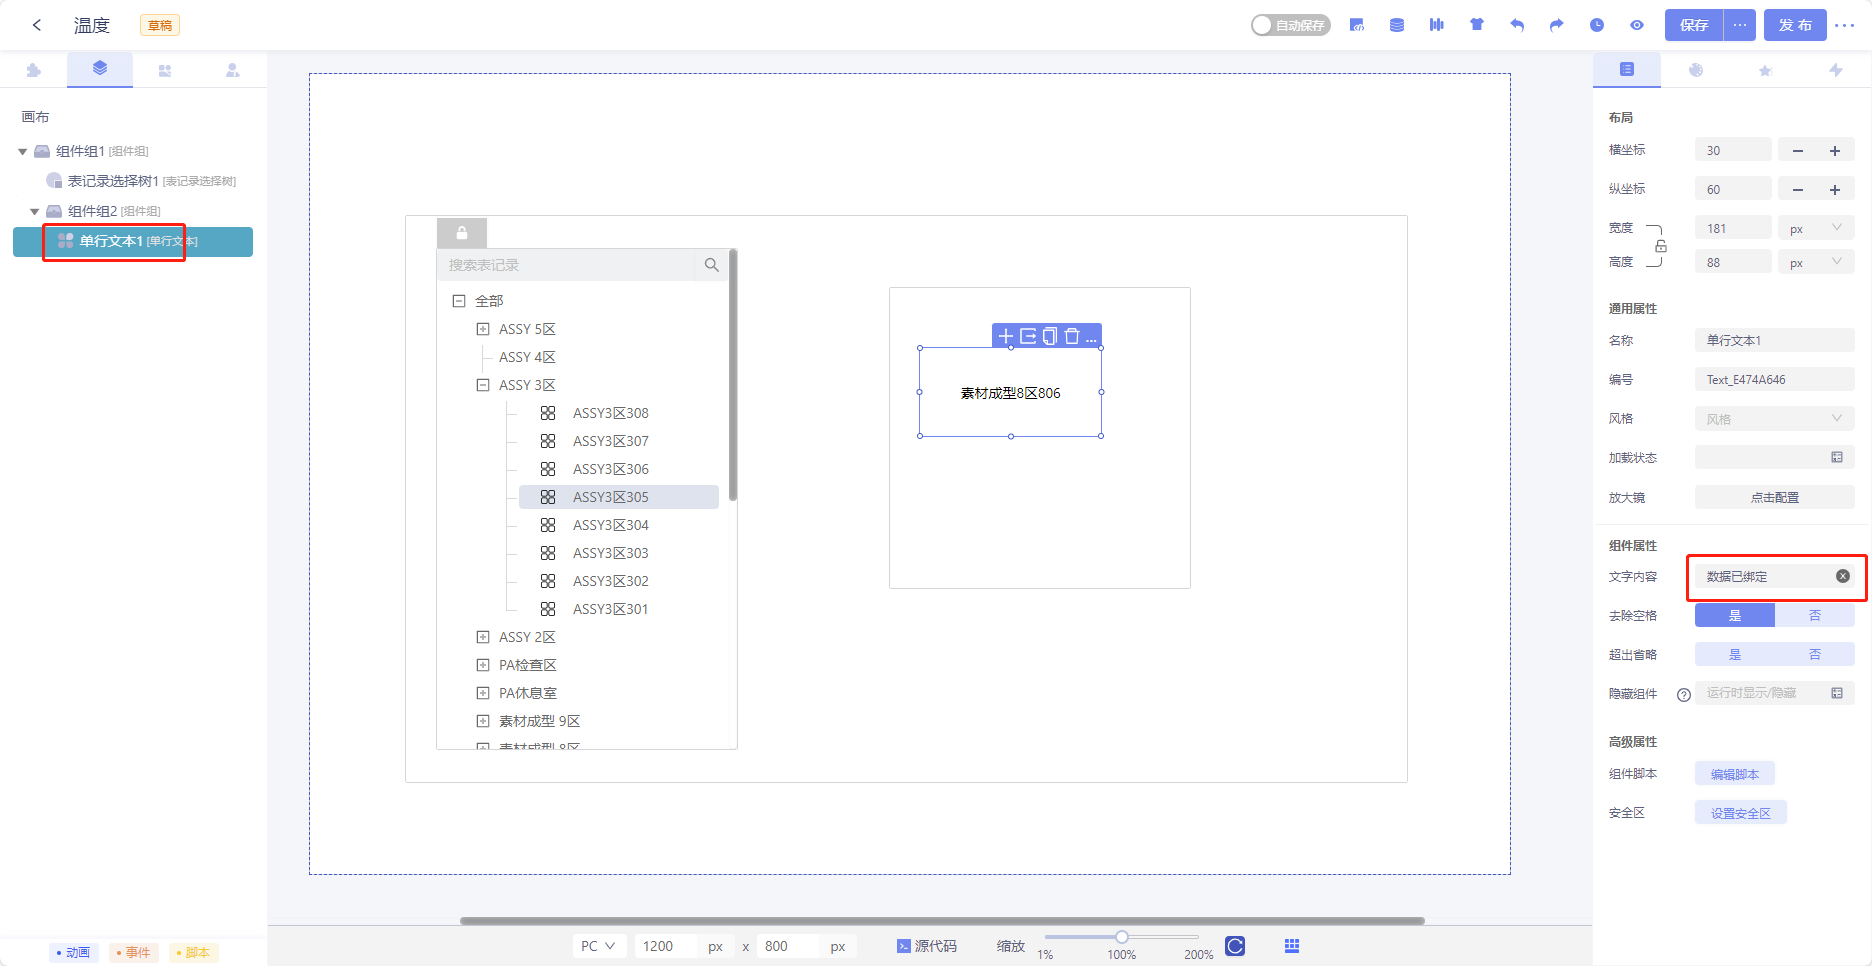Expand the PA检查区 node
This screenshot has width=1872, height=966.
point(483,665)
